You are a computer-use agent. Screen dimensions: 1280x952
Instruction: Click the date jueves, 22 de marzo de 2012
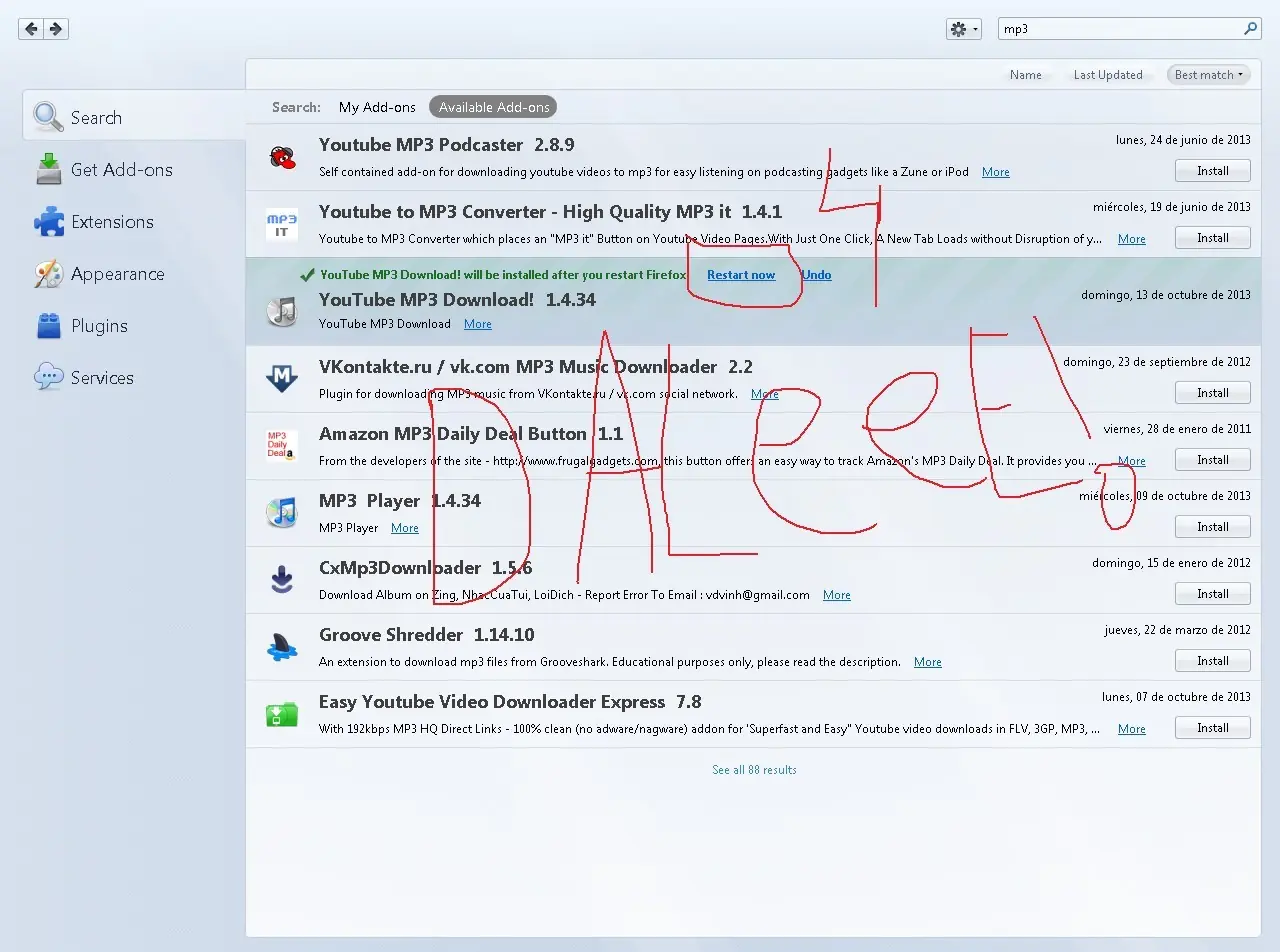(x=1178, y=630)
